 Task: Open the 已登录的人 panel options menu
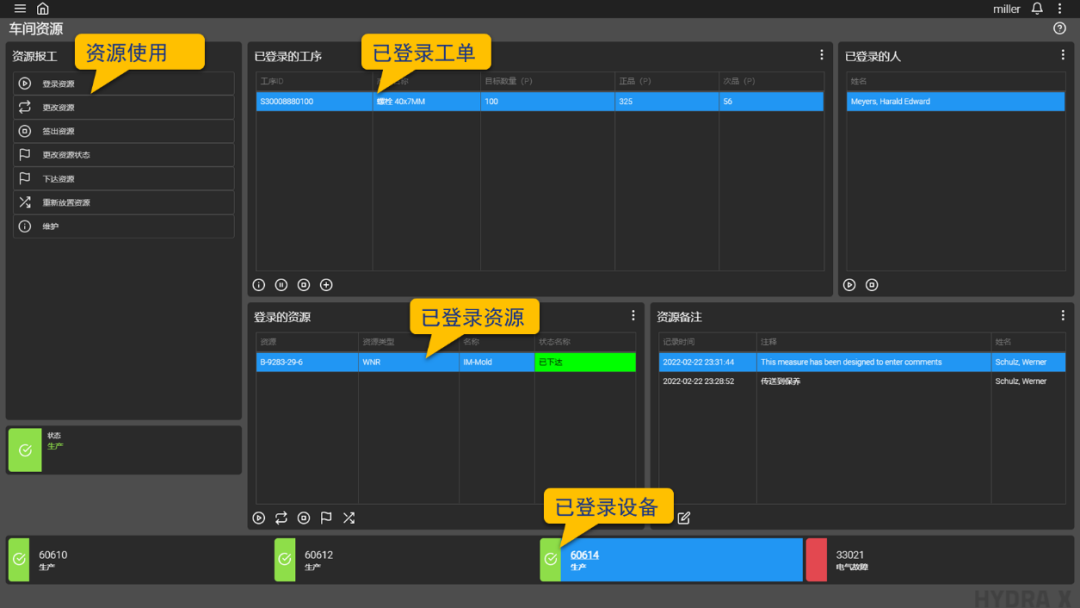[1063, 55]
